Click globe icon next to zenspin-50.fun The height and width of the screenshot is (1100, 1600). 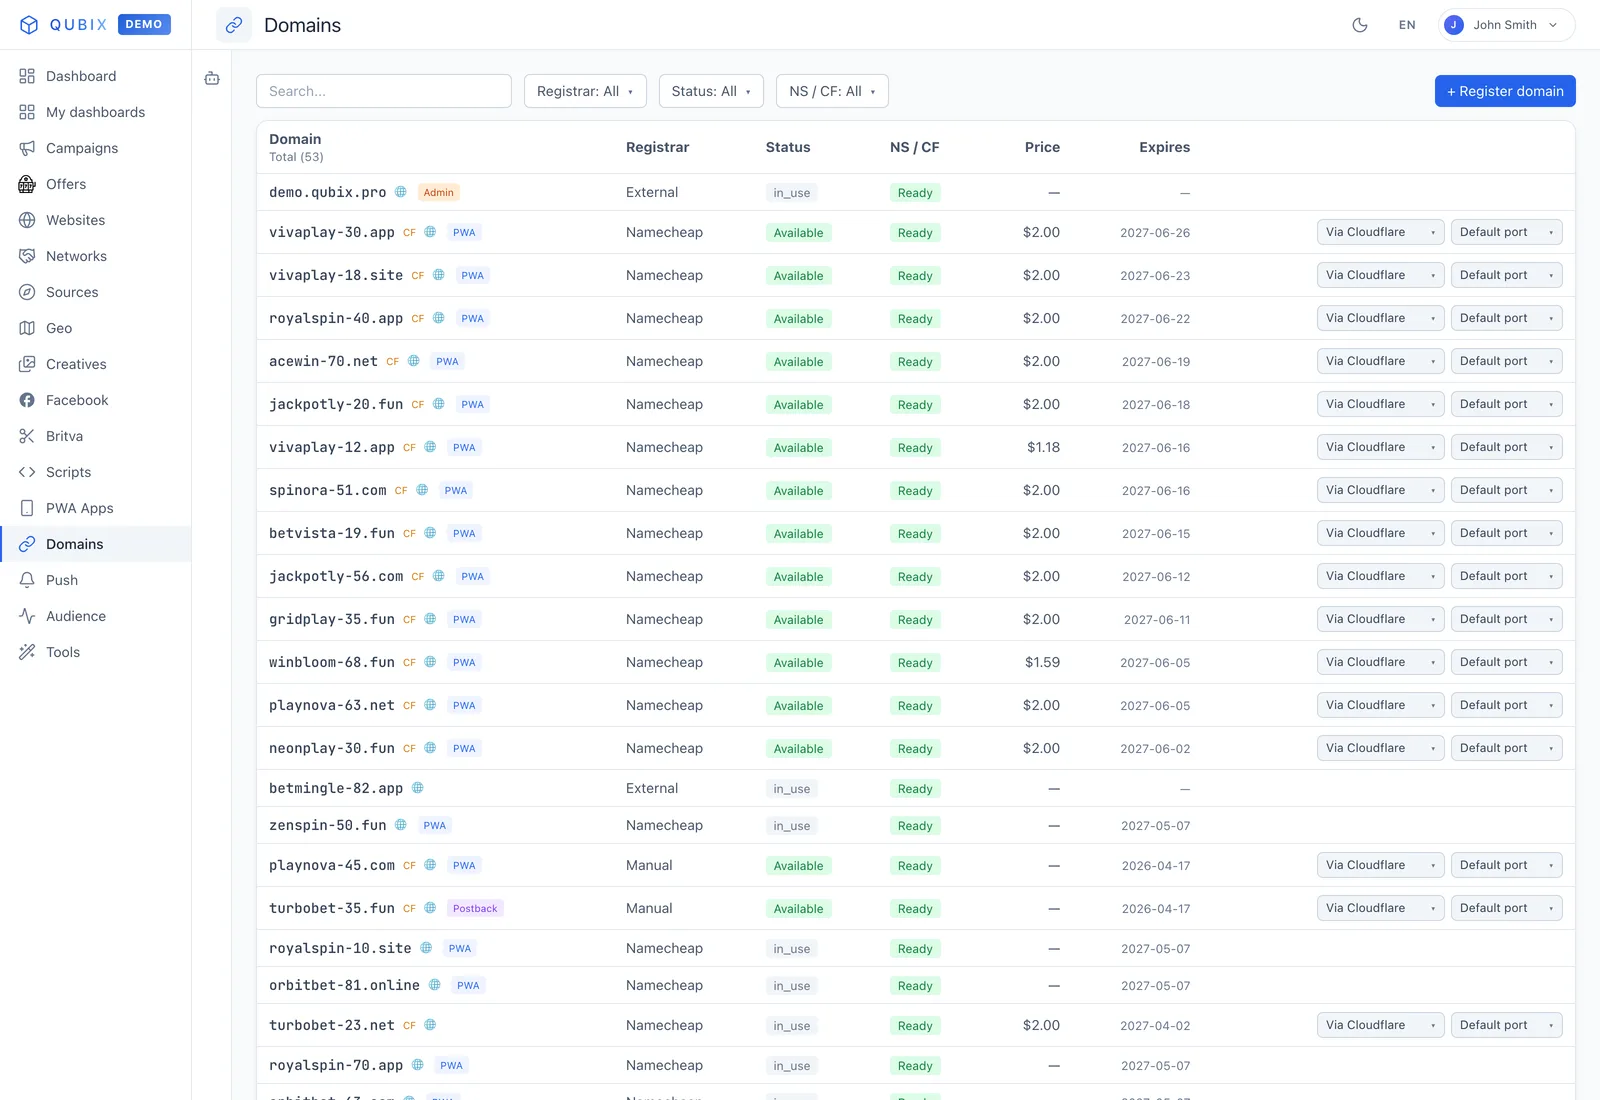pos(401,825)
